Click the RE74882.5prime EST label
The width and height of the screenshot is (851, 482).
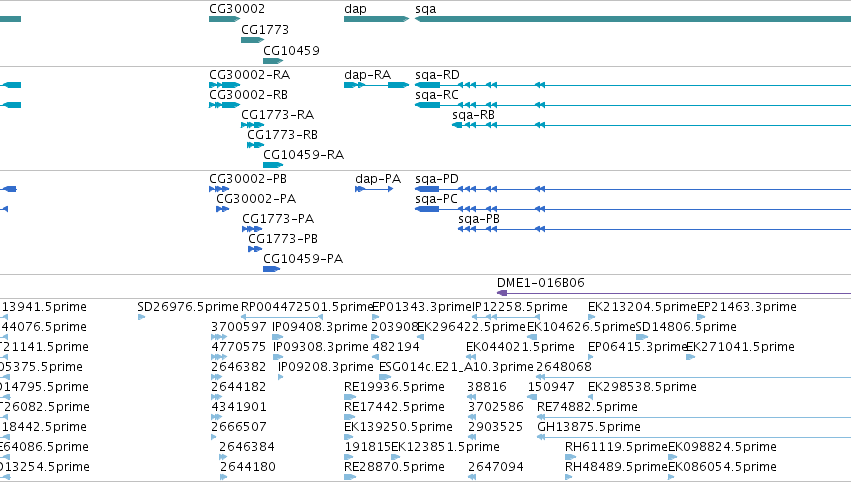pyautogui.click(x=587, y=407)
